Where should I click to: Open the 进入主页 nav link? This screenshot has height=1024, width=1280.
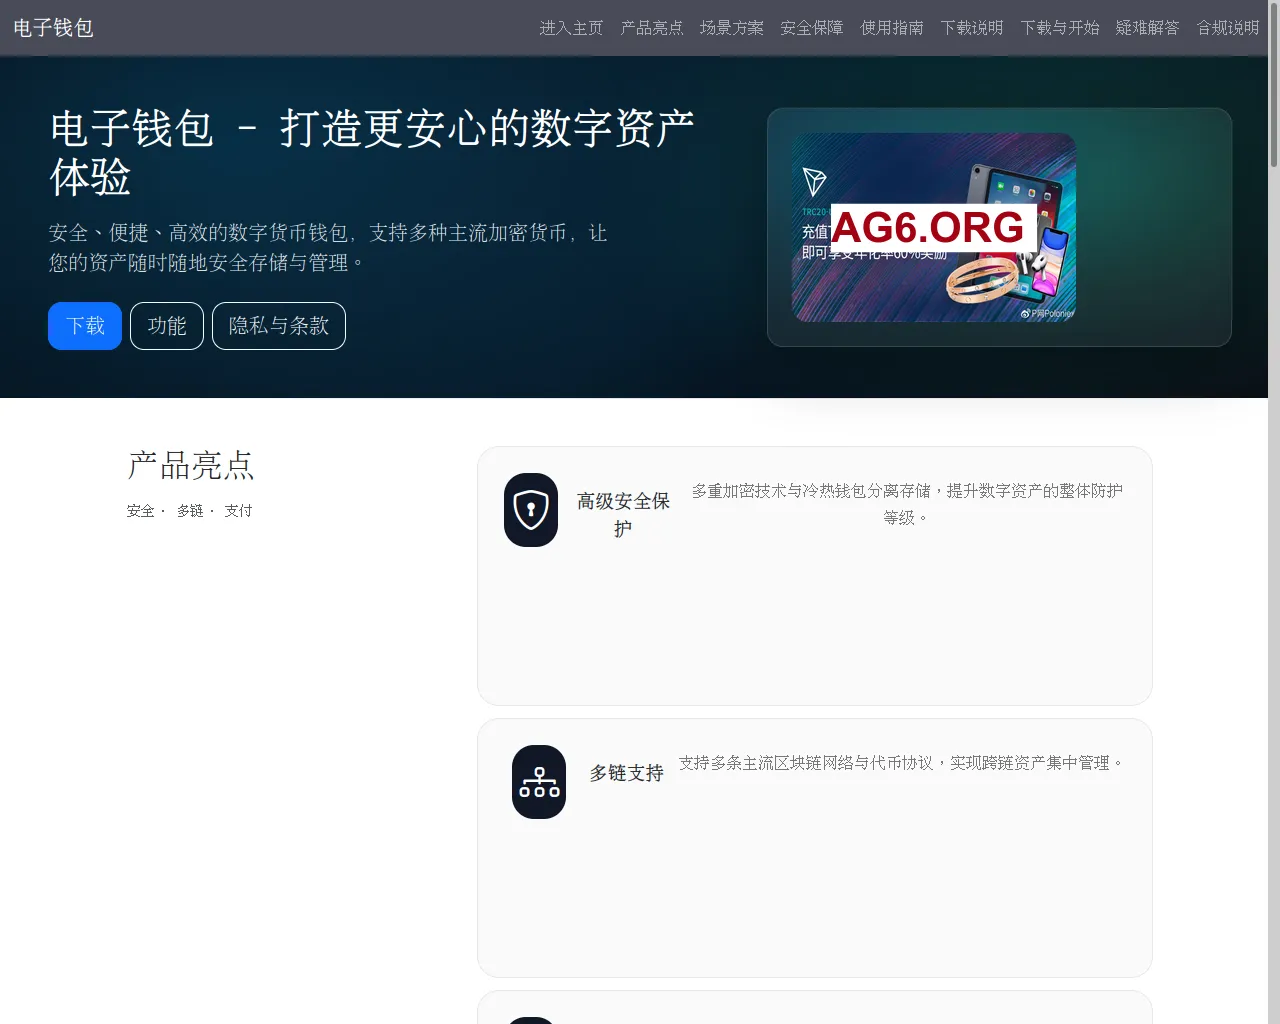point(571,28)
